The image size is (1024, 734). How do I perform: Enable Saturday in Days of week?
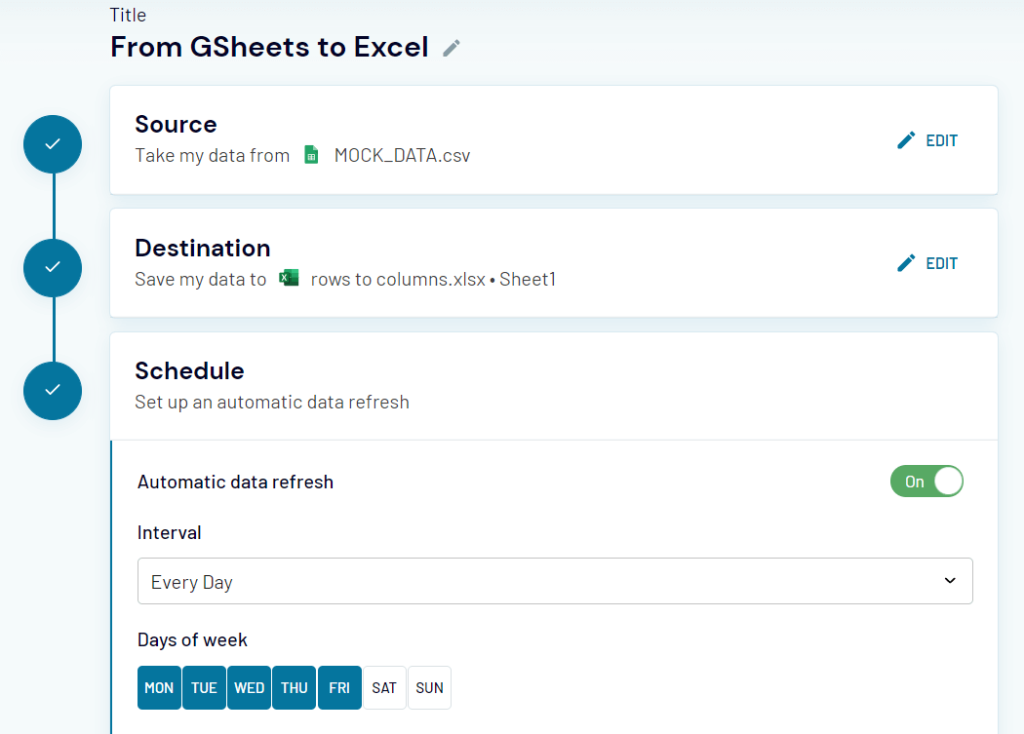pos(384,687)
